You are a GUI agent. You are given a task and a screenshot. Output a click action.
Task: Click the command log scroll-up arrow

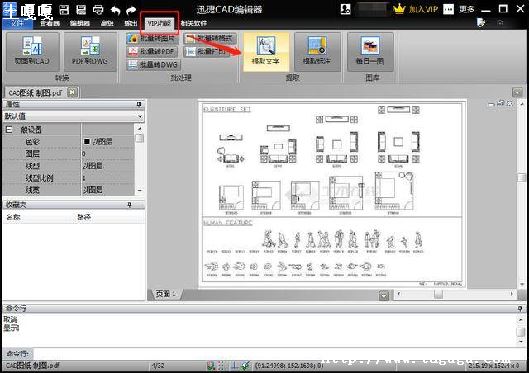[x=521, y=319]
